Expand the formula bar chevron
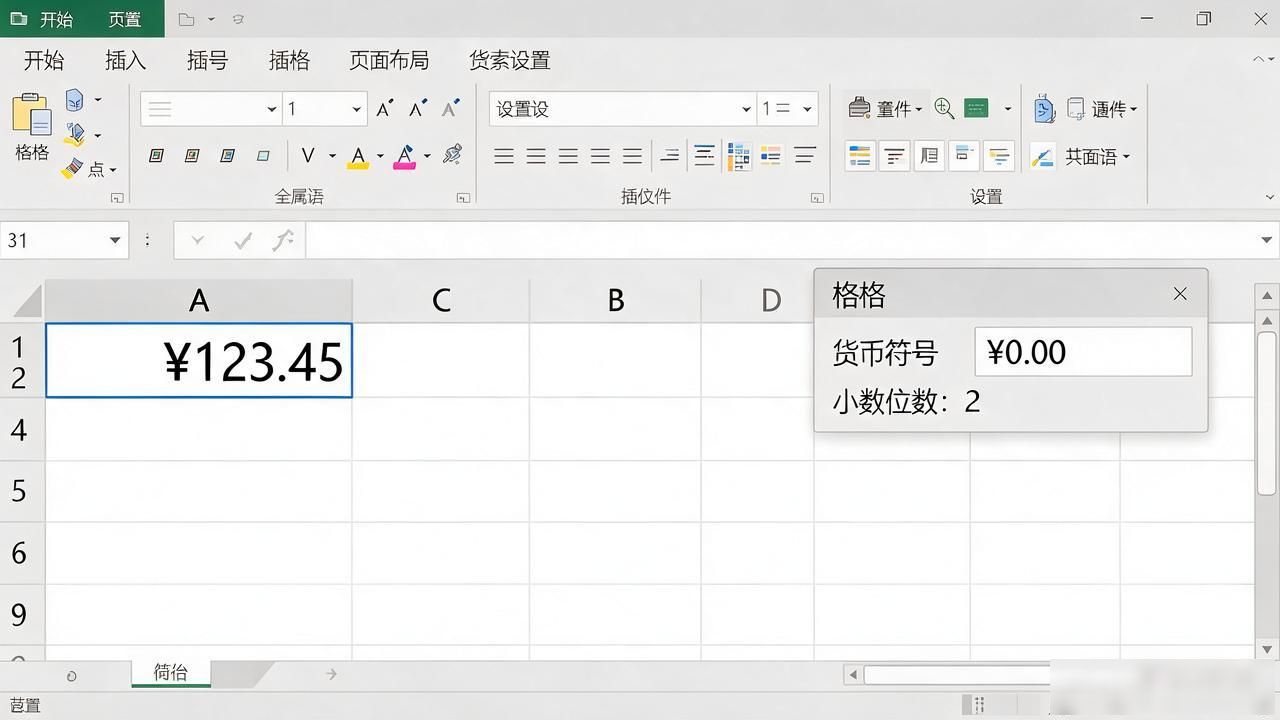 [x=1267, y=240]
